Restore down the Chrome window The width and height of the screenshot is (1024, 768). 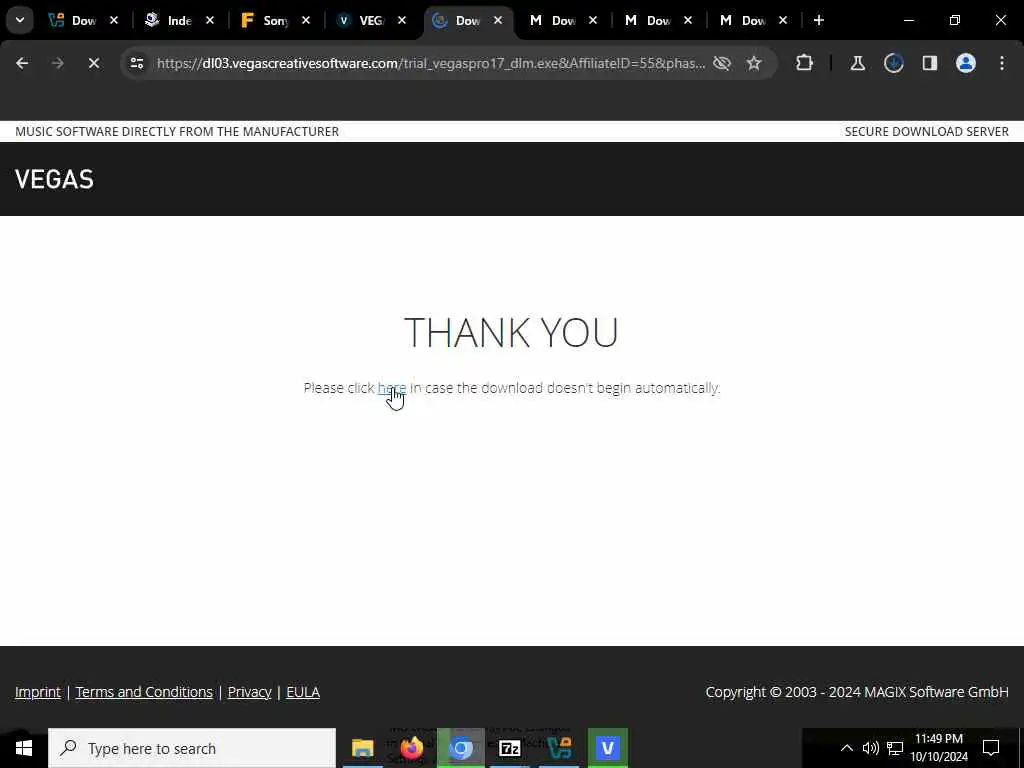955,21
